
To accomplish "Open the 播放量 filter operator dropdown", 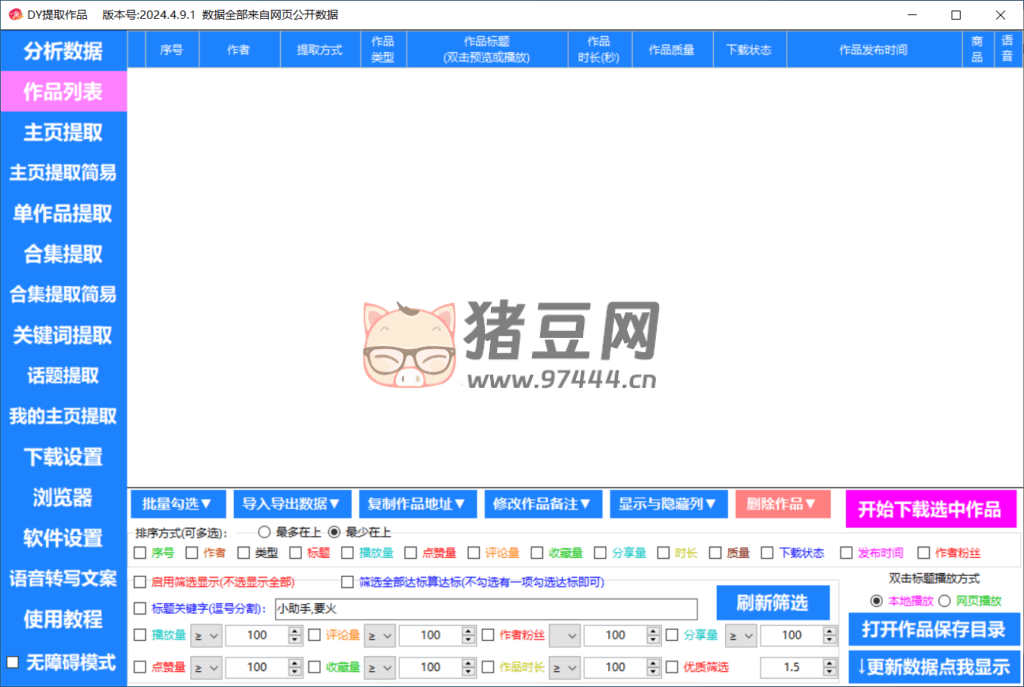I will pos(206,635).
